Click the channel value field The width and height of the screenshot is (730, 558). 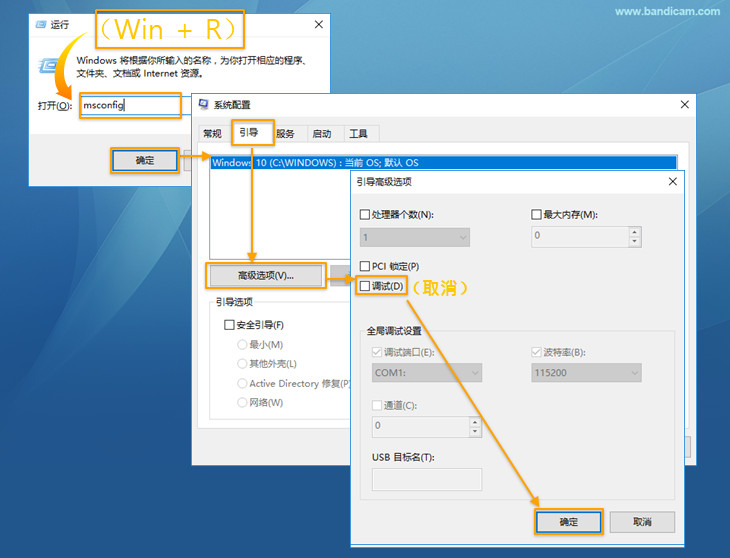[x=421, y=426]
